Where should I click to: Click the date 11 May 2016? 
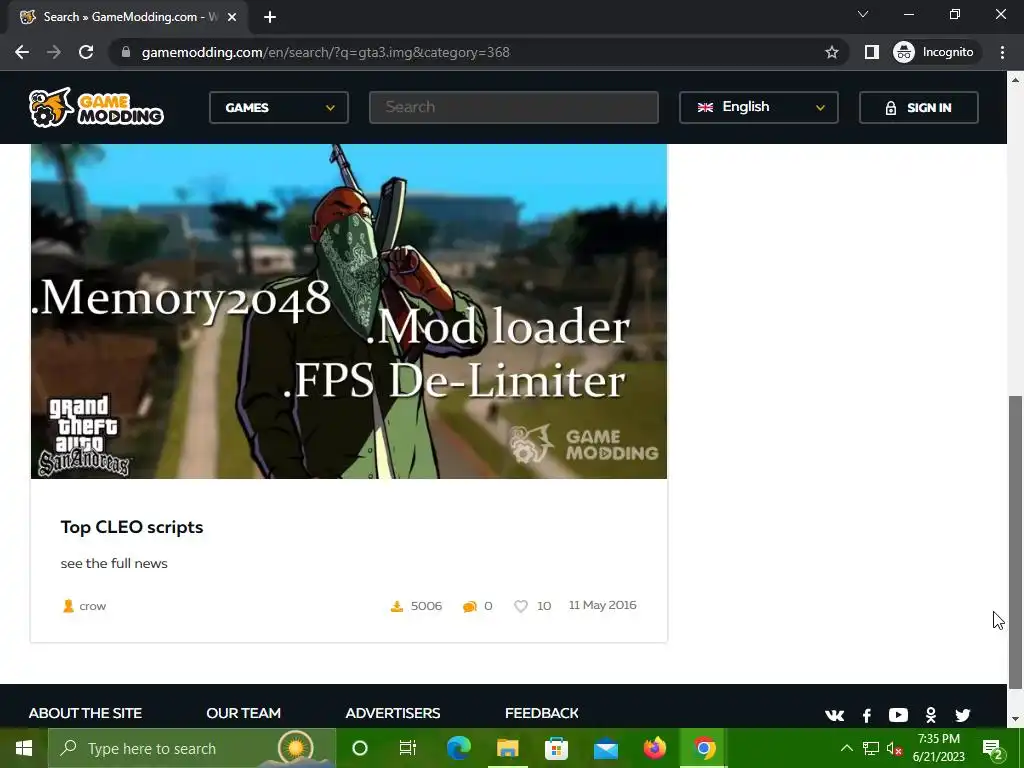click(x=602, y=605)
